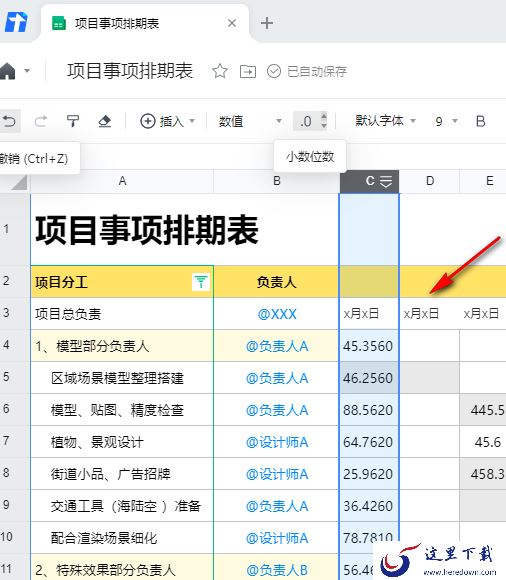506x580 pixels.
Task: Click the value 25.9620 in column C
Action: tap(368, 474)
